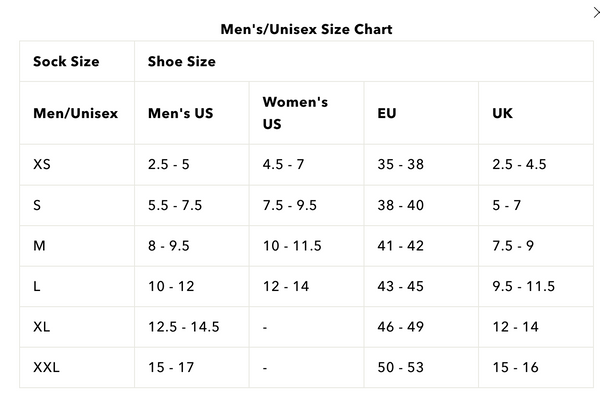Click the Men's/Unisex Size Chart title
This screenshot has width=600, height=406.
[x=306, y=29]
